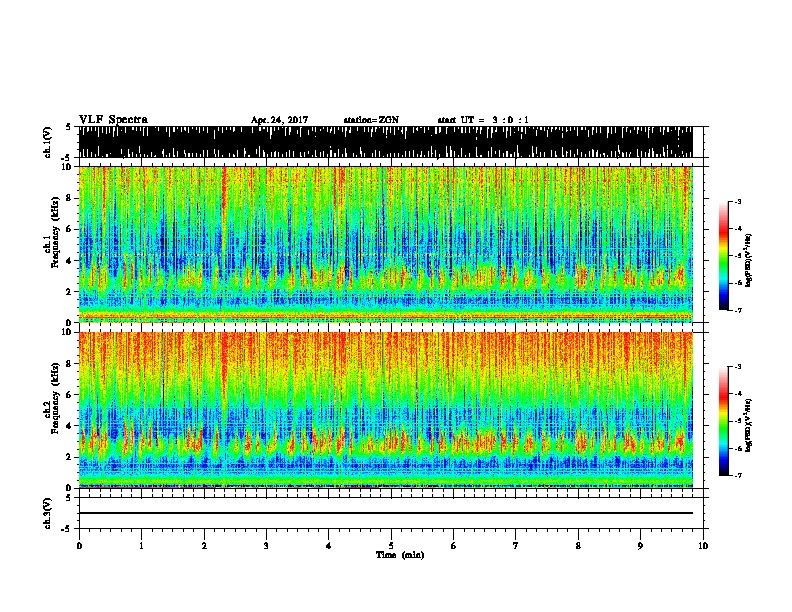Click time axis tick label "8"
792x612 pixels.
click(578, 546)
